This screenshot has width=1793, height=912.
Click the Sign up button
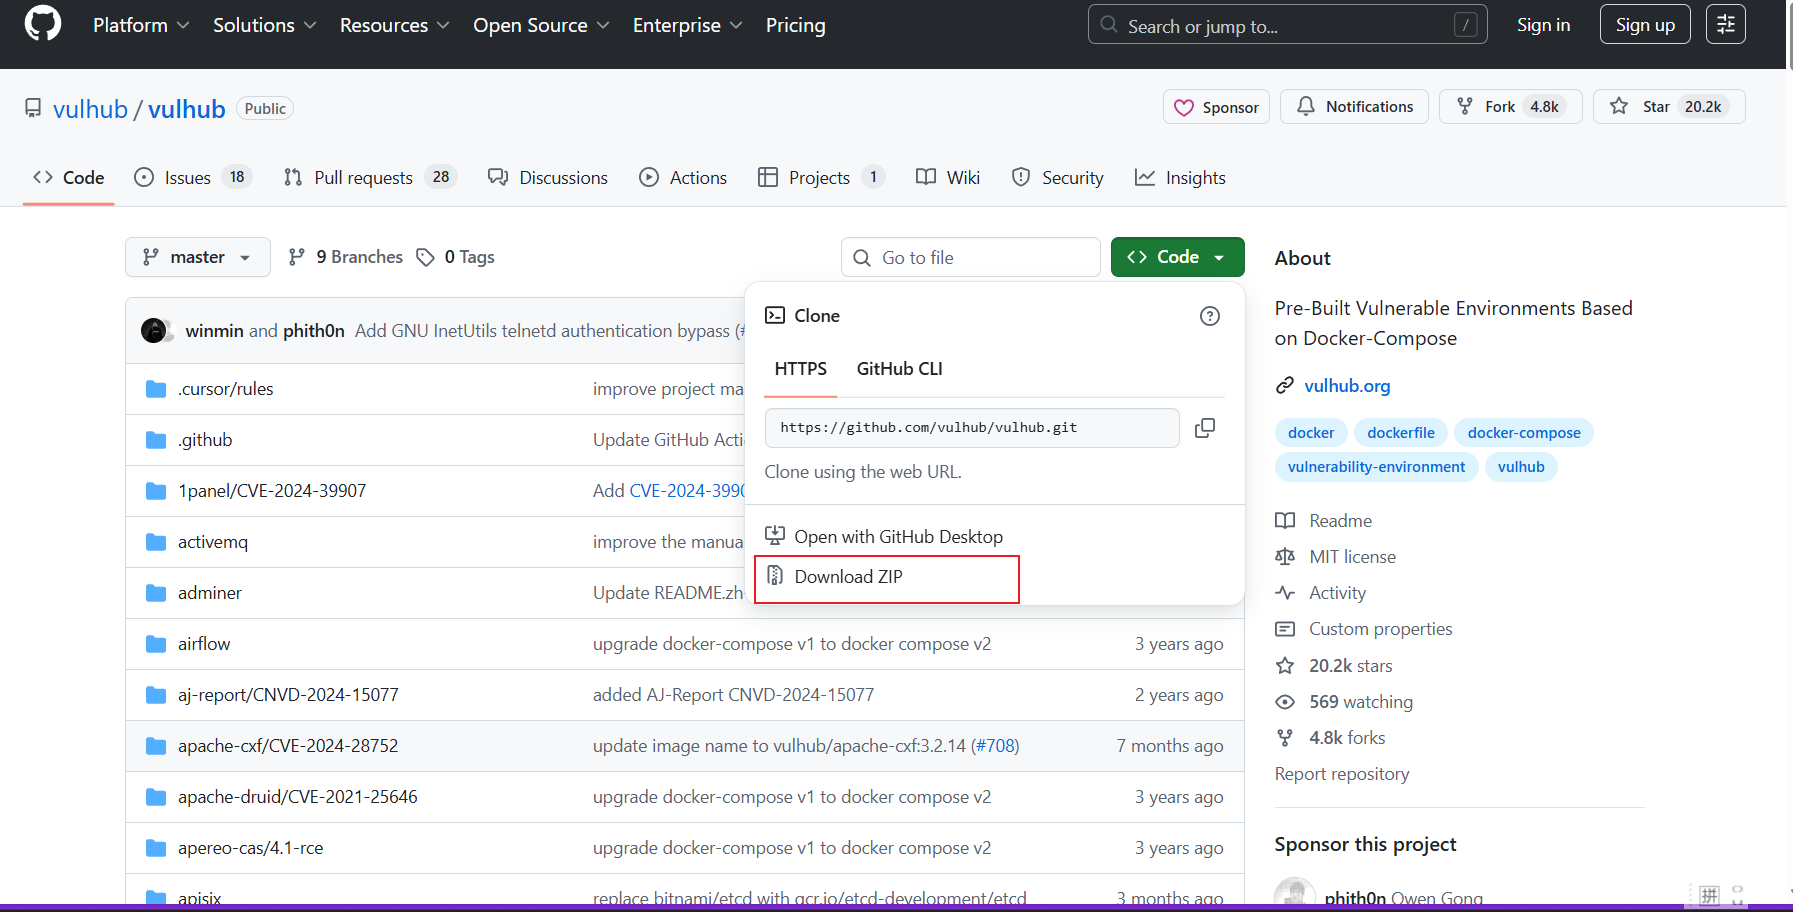point(1644,25)
